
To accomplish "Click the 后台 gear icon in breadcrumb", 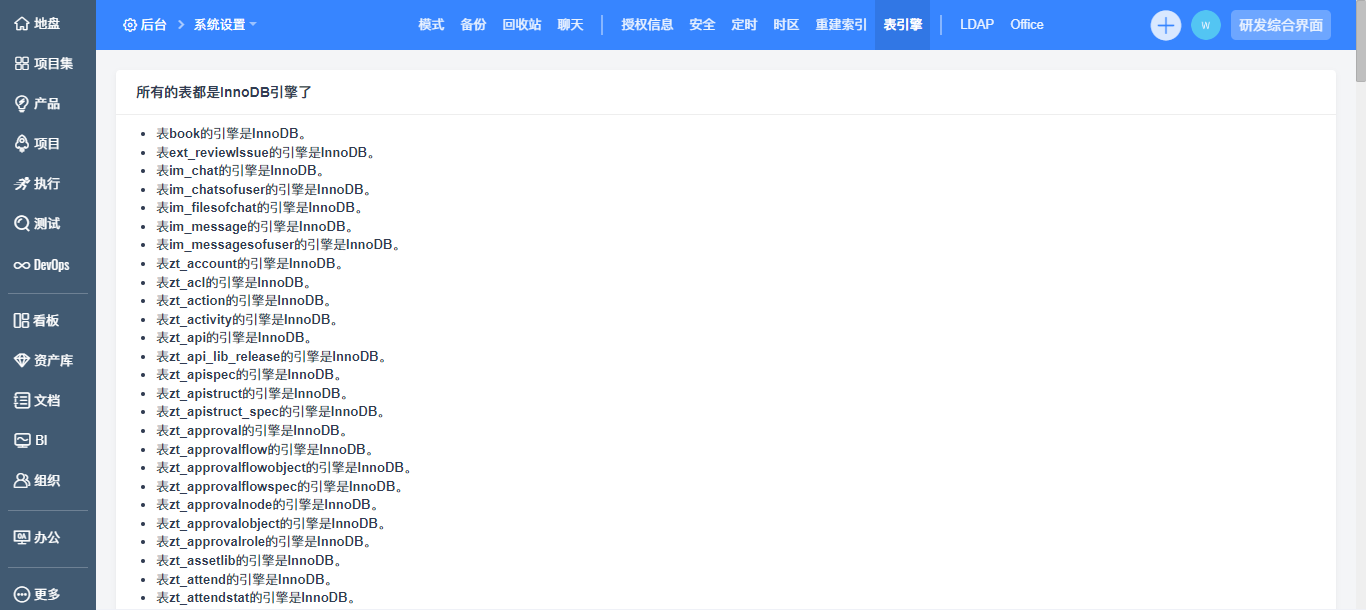I will coord(130,25).
